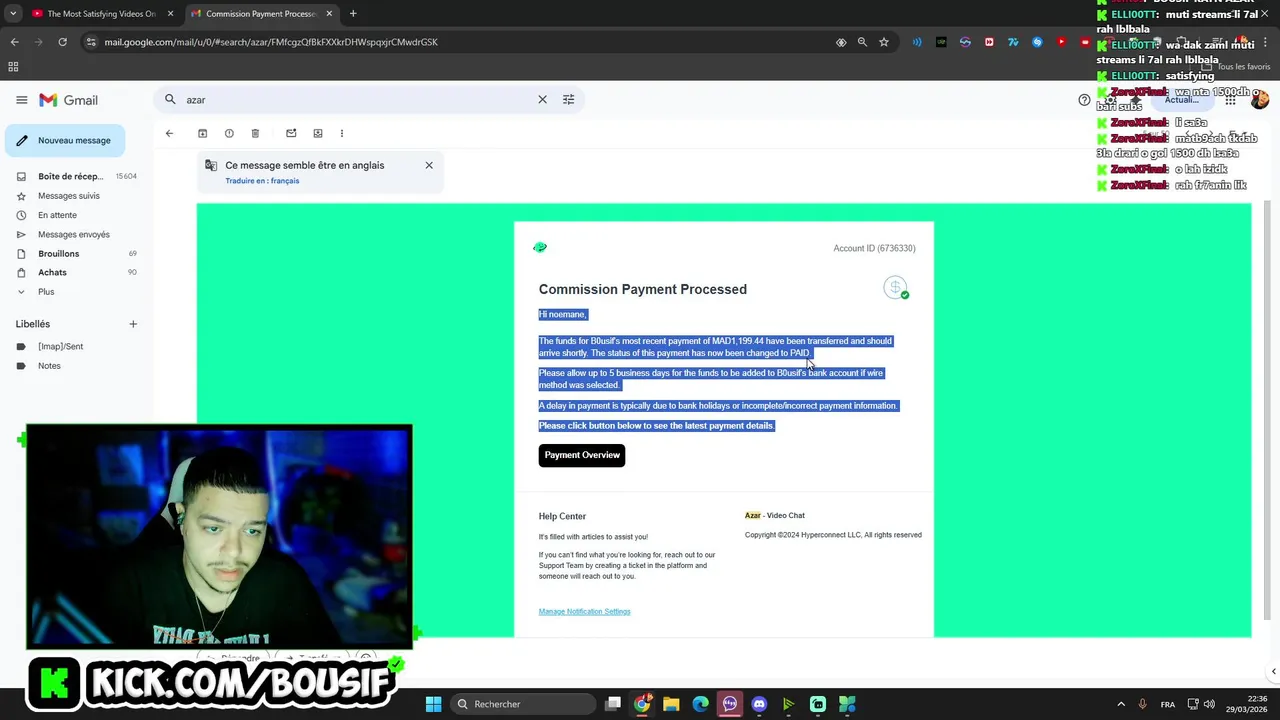Click the Gmail search magnifier icon
Image resolution: width=1280 pixels, height=720 pixels.
click(170, 100)
